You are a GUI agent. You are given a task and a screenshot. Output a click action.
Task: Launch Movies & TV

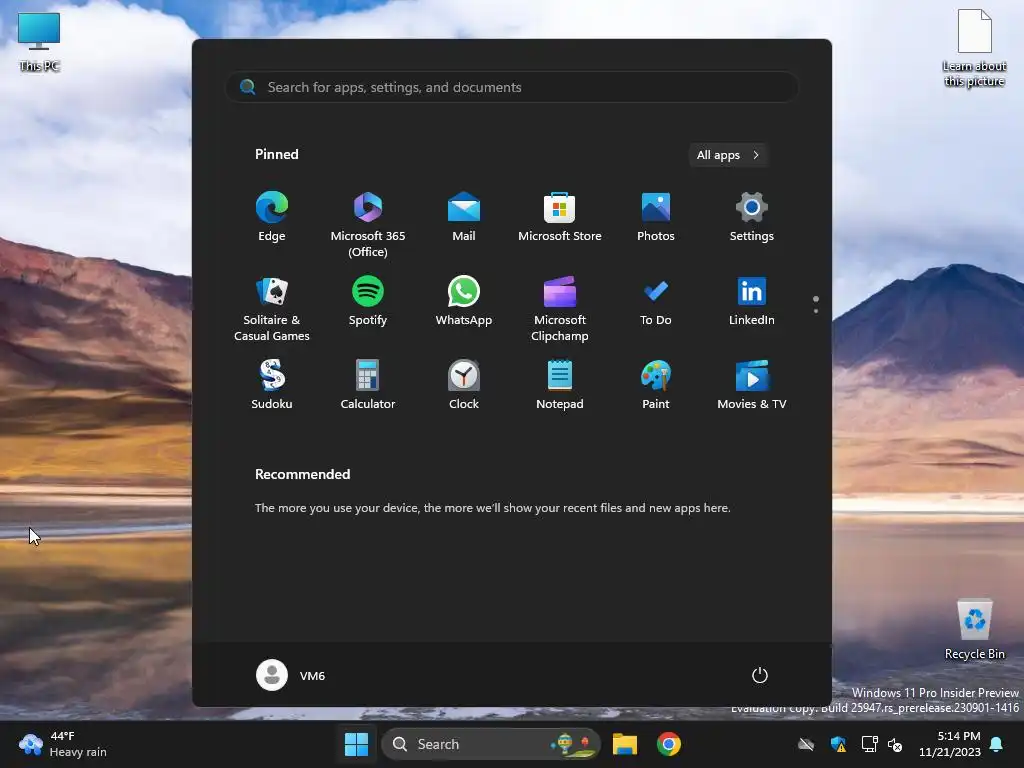click(x=752, y=385)
